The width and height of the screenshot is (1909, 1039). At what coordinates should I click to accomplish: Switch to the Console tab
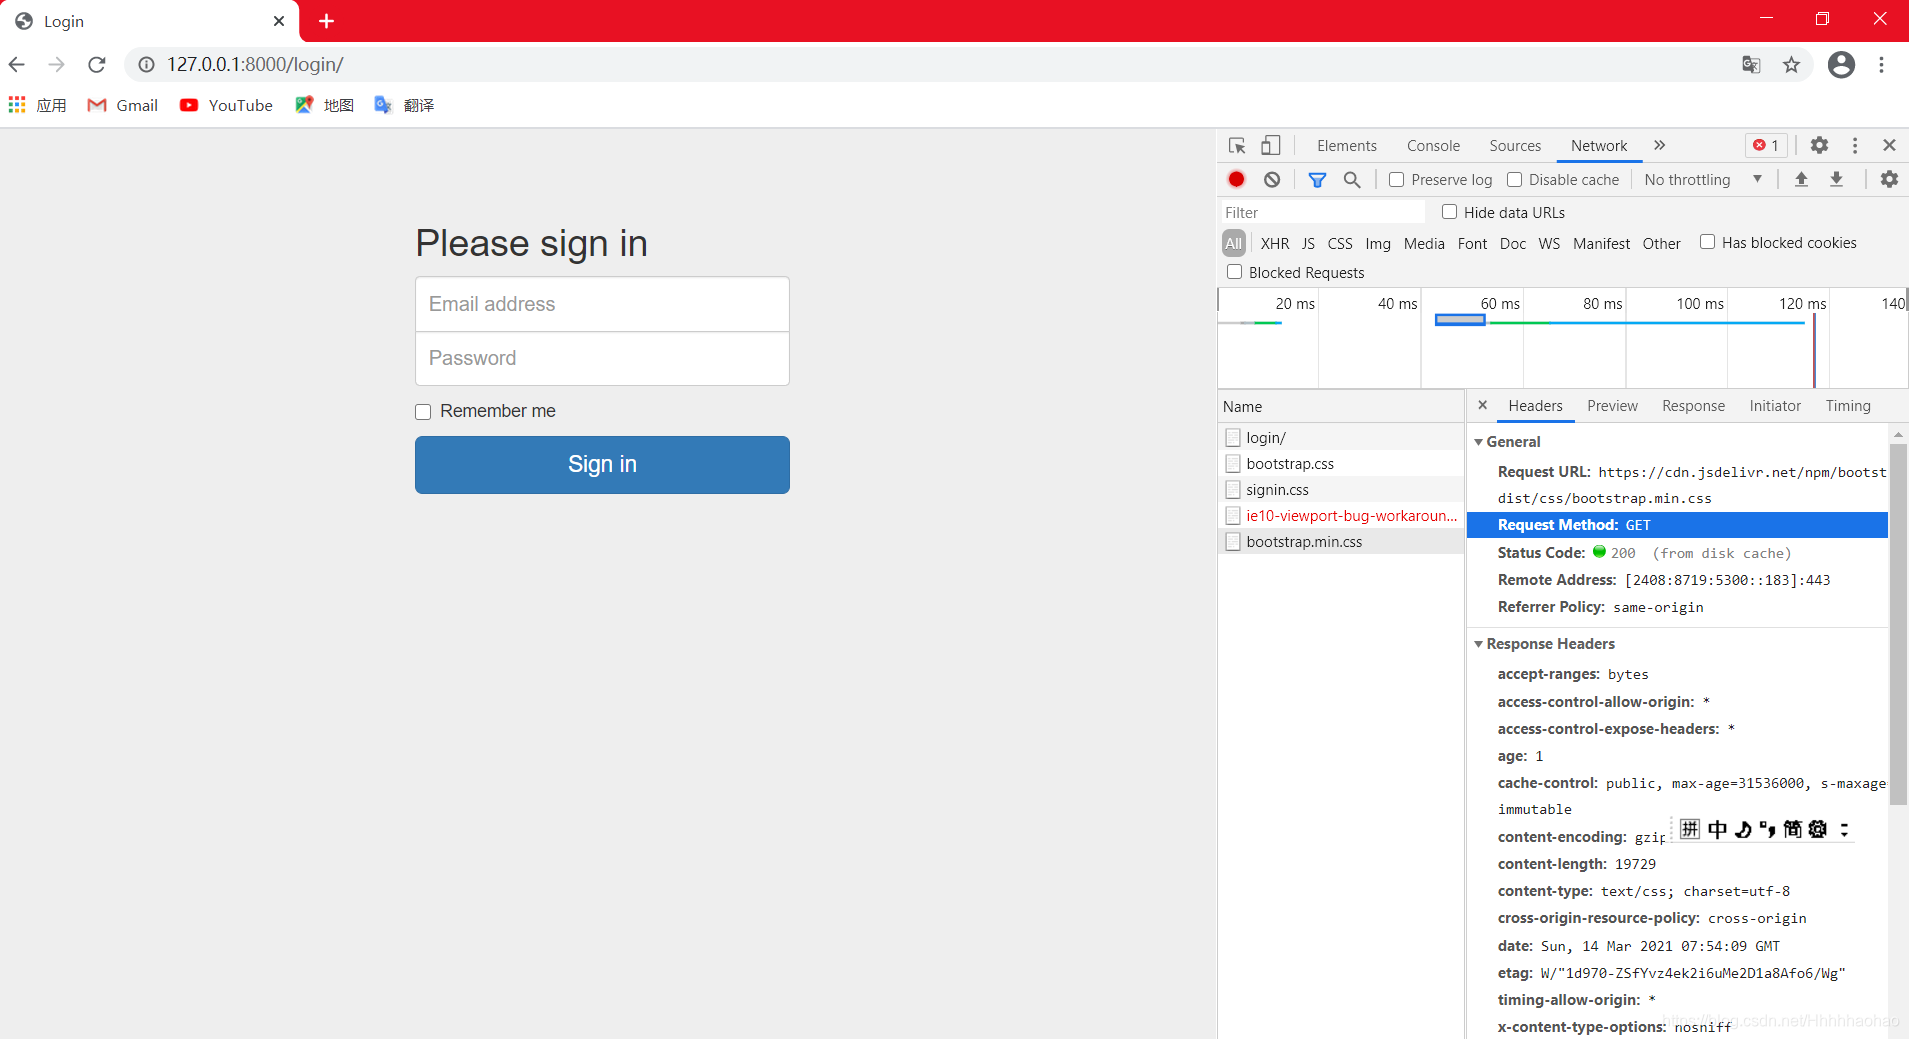(x=1433, y=146)
